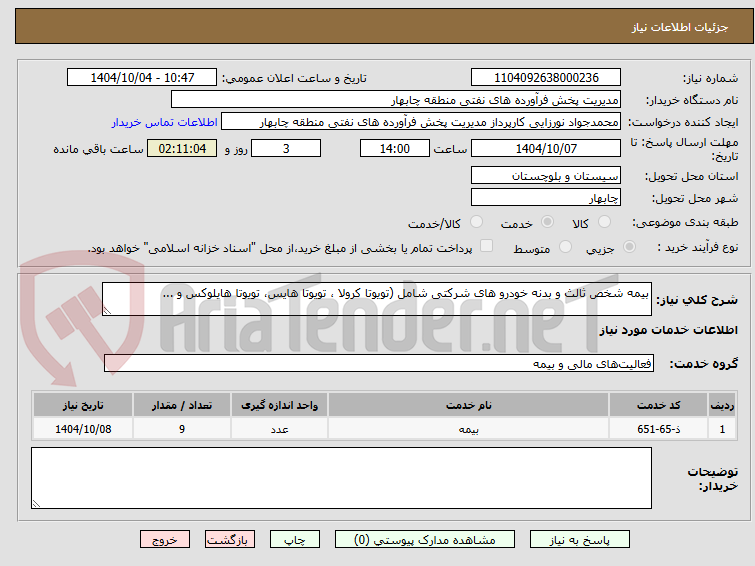Viewport: 755px width, 566px height.
Task: Click the ردیف column header
Action: (722, 405)
